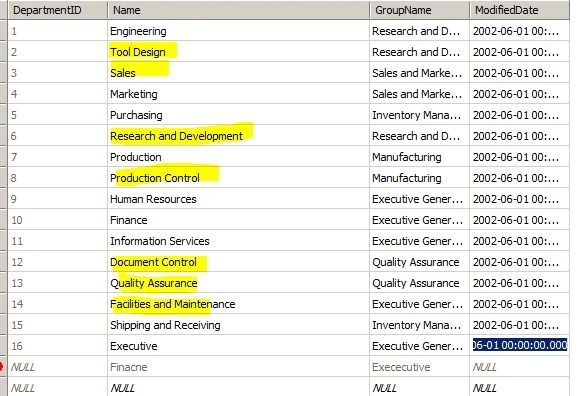Select the Information Services cell
583x396 pixels.
click(x=238, y=241)
